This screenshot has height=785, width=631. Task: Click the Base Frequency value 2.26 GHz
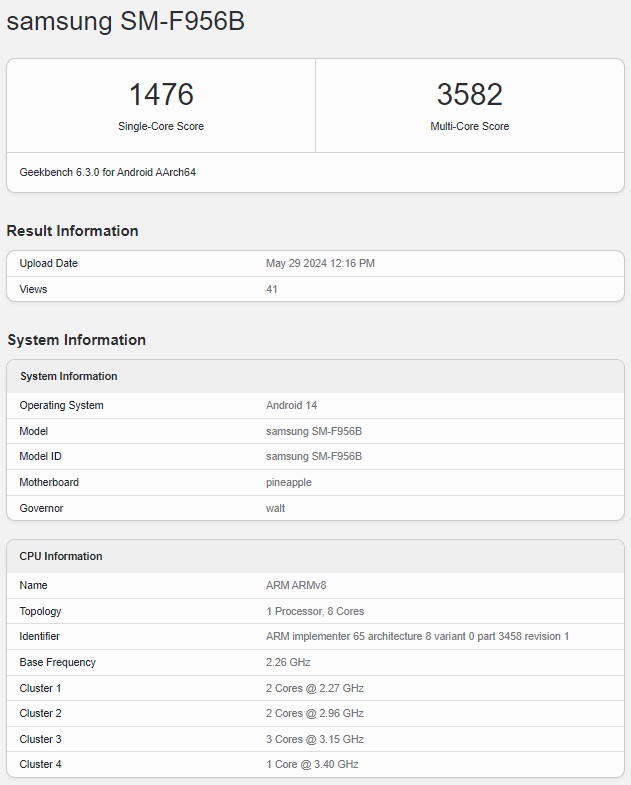tap(288, 663)
